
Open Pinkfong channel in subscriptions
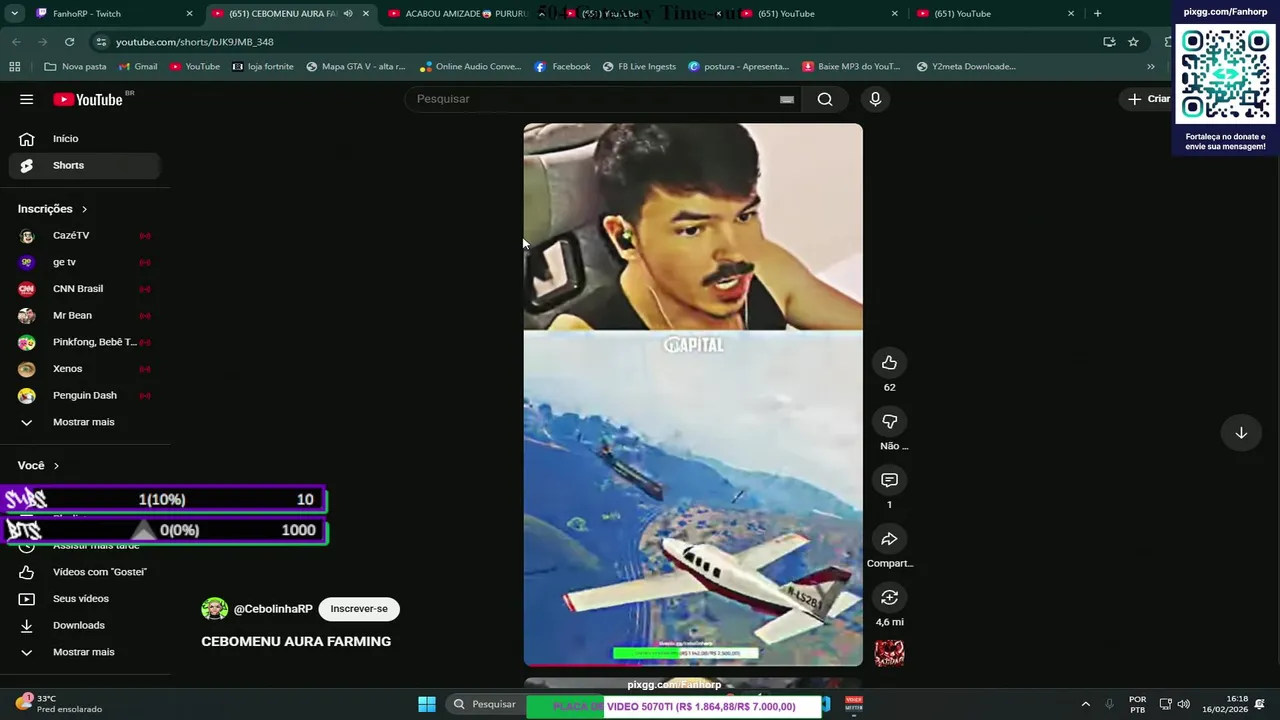click(x=84, y=342)
